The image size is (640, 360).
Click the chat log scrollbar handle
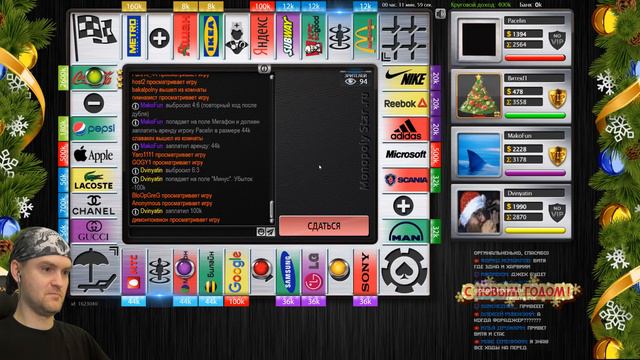pyautogui.click(x=271, y=211)
